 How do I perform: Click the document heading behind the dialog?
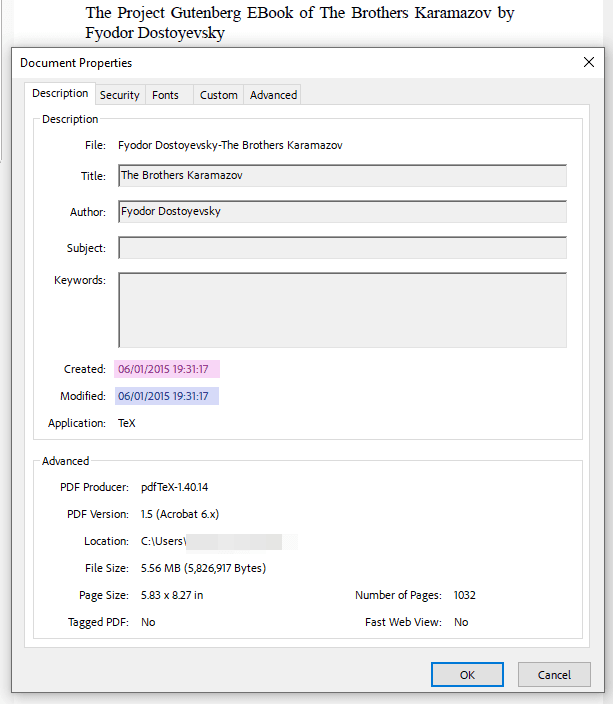(x=300, y=22)
